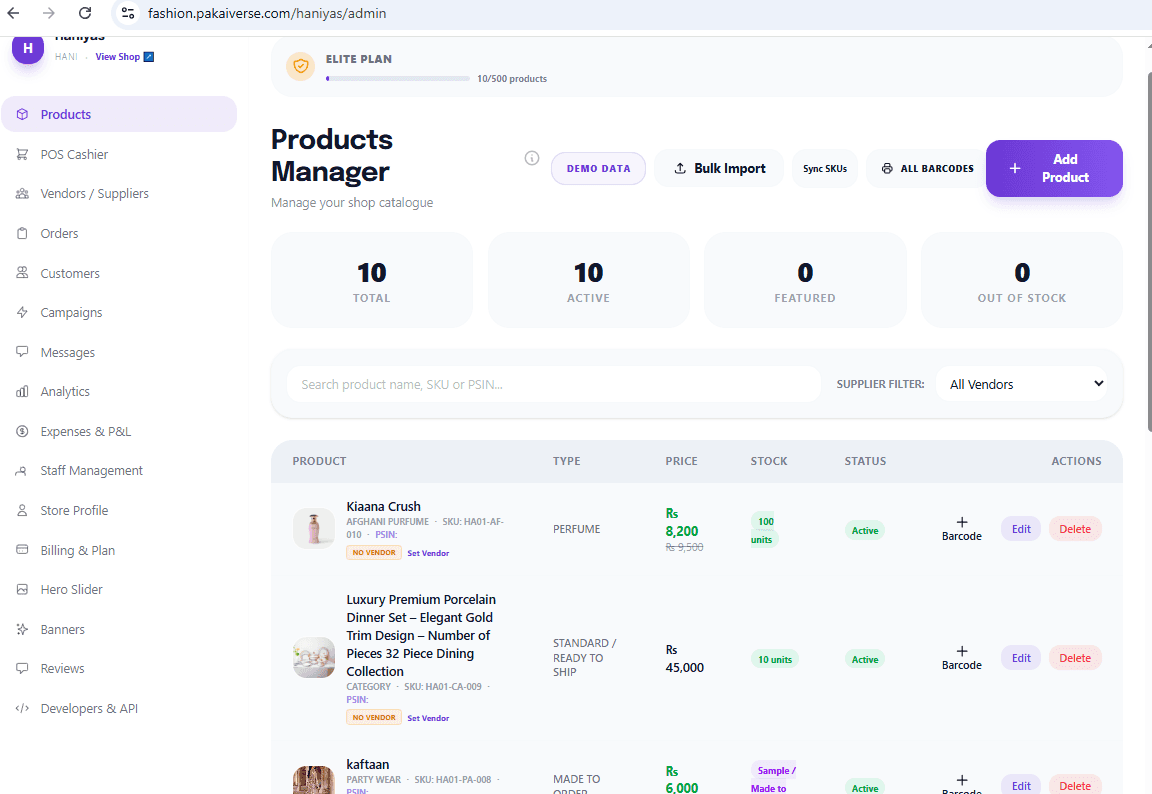The height and width of the screenshot is (794, 1152).
Task: Click the info icon beside Products Manager
Action: pyautogui.click(x=532, y=158)
